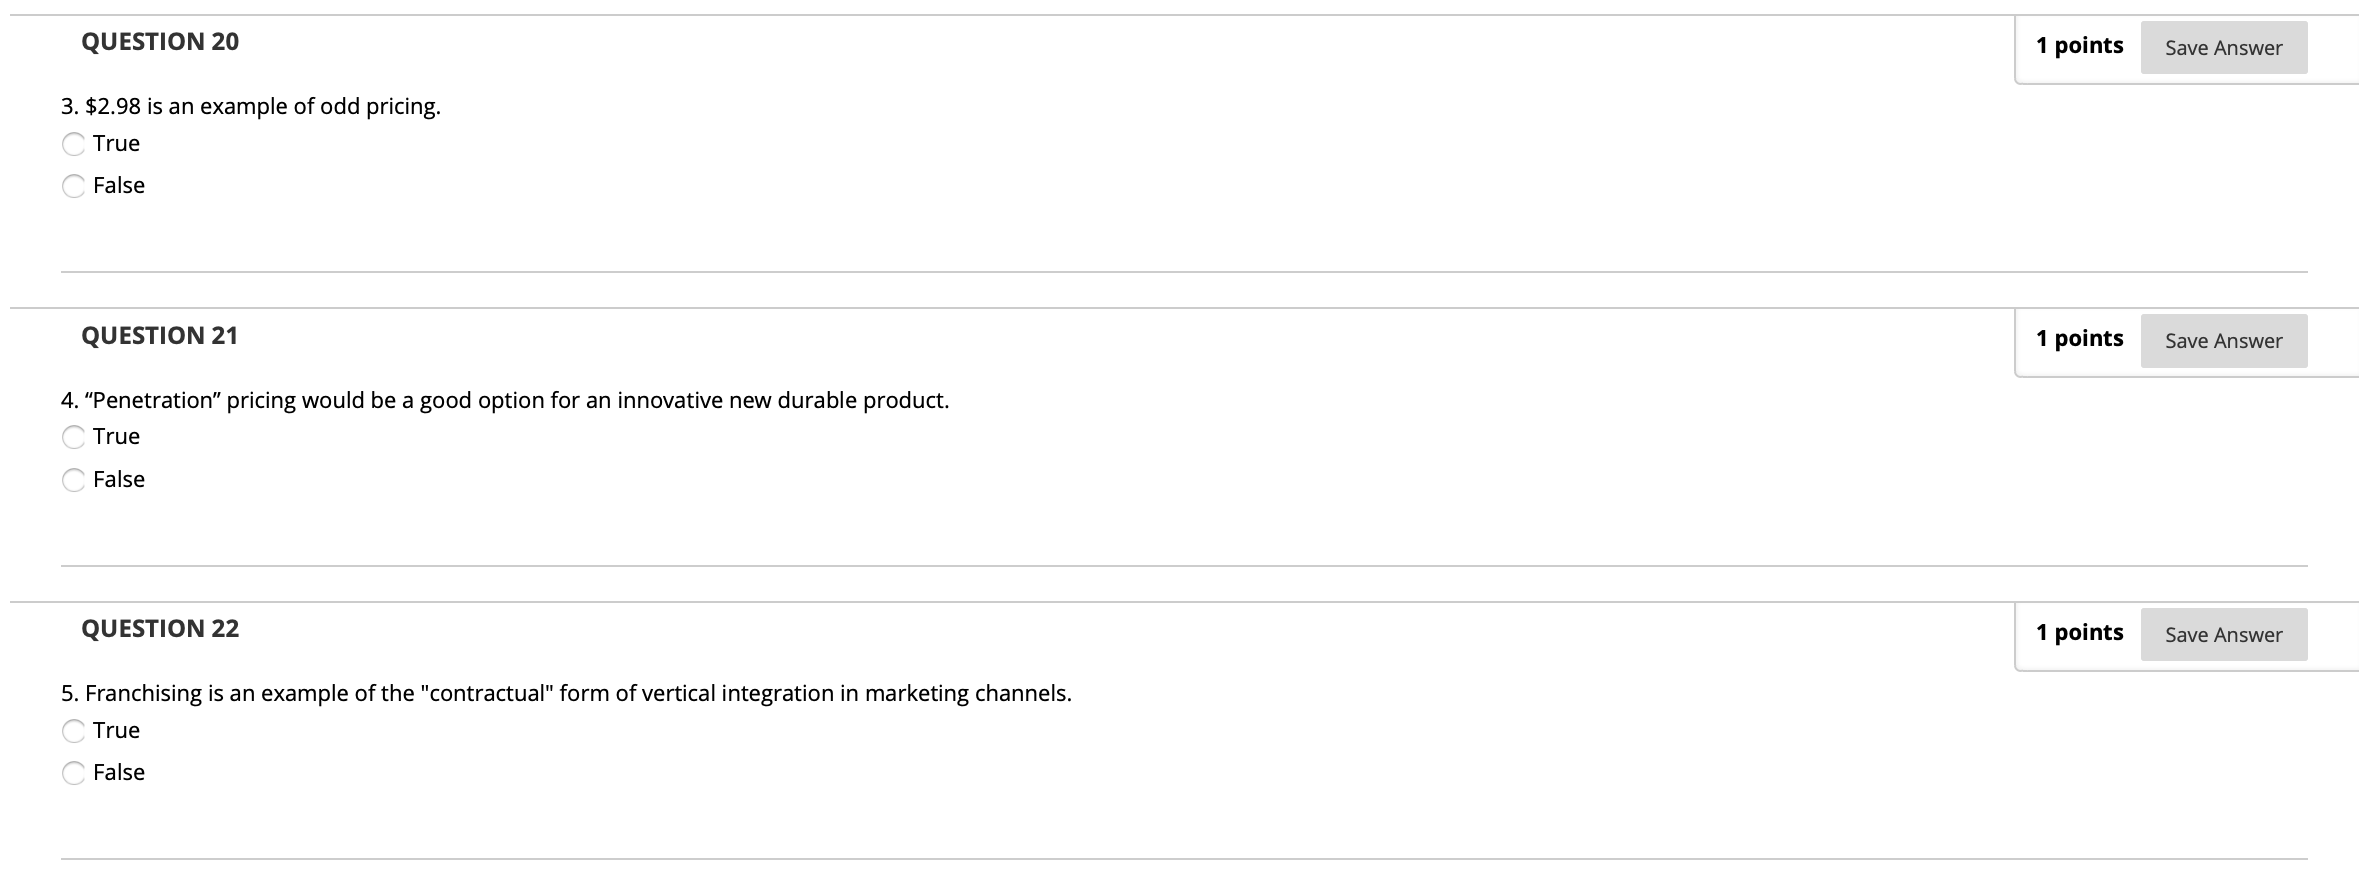Hit Save Answer for Question 22

2223,635
